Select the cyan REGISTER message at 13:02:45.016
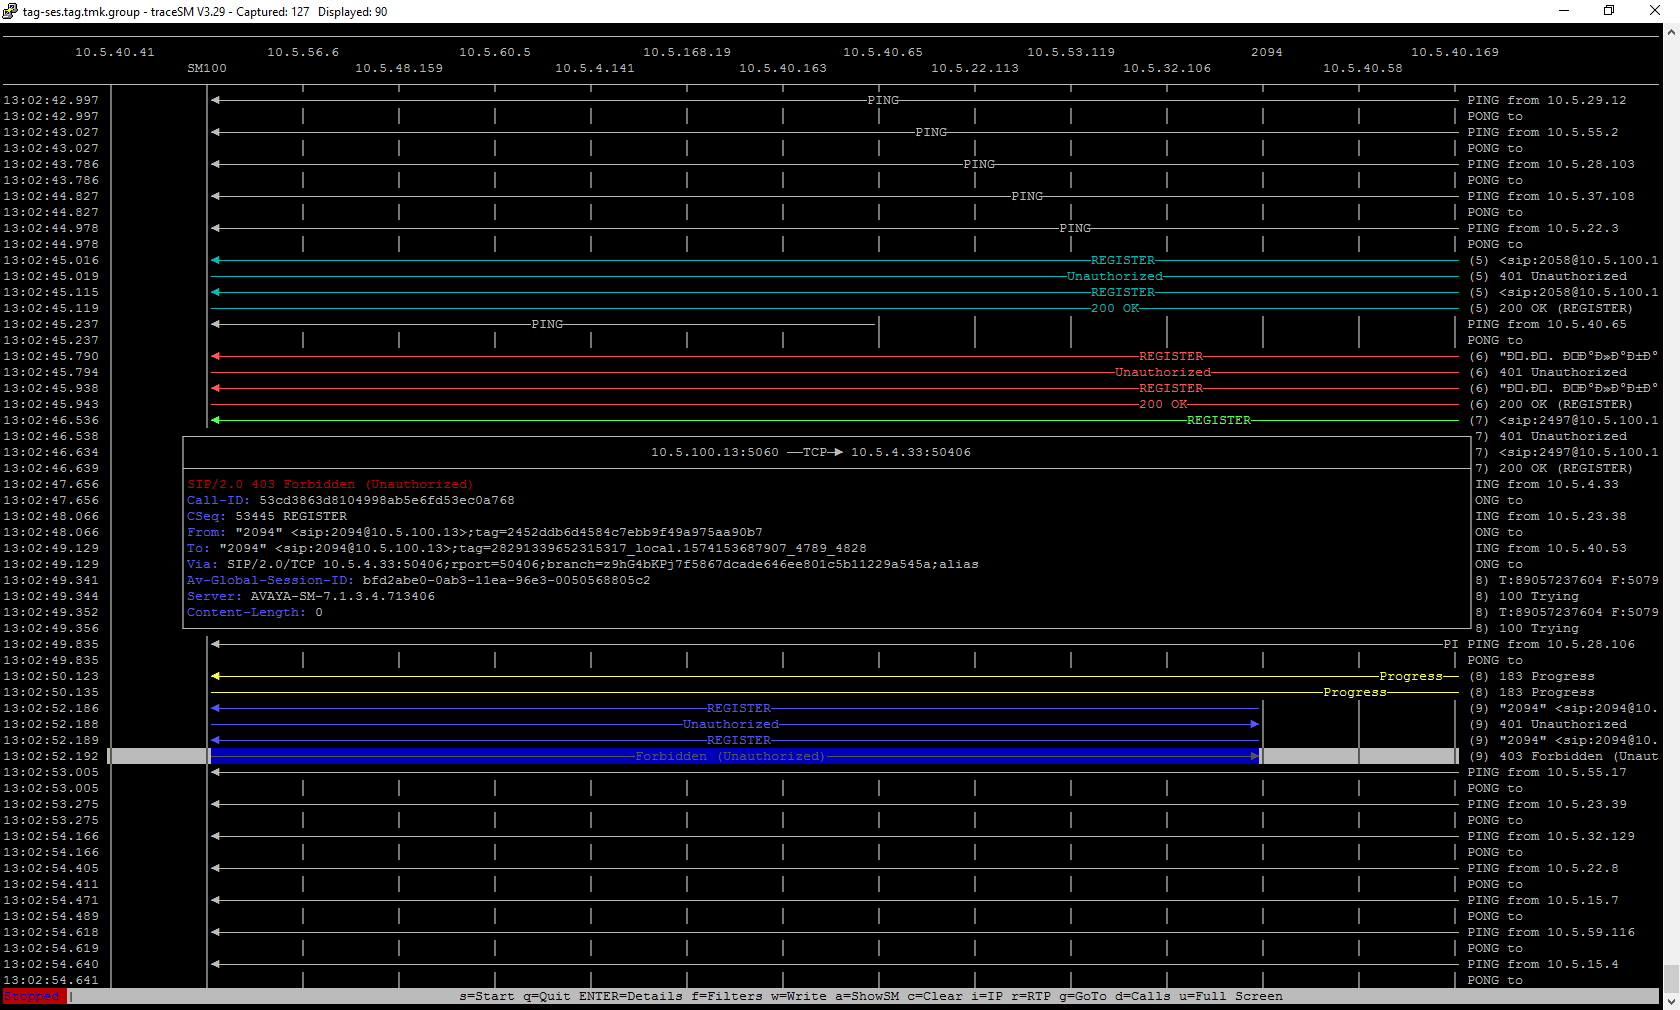Image resolution: width=1680 pixels, height=1010 pixels. (834, 260)
